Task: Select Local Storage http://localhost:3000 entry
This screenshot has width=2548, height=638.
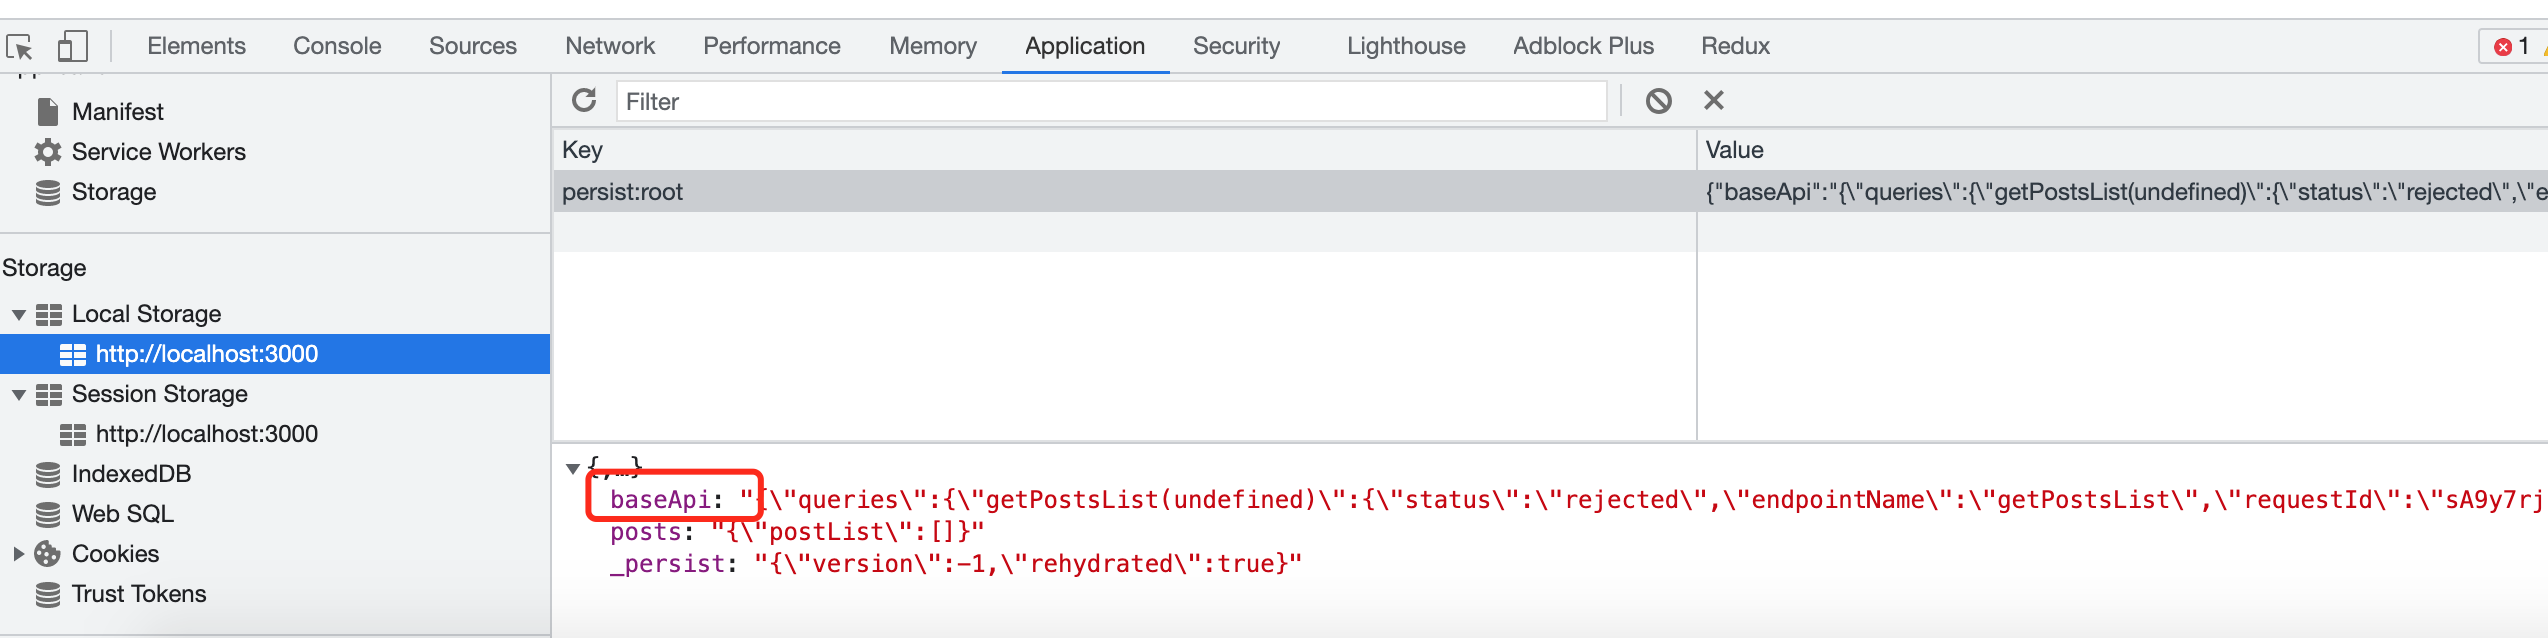Action: pos(275,354)
